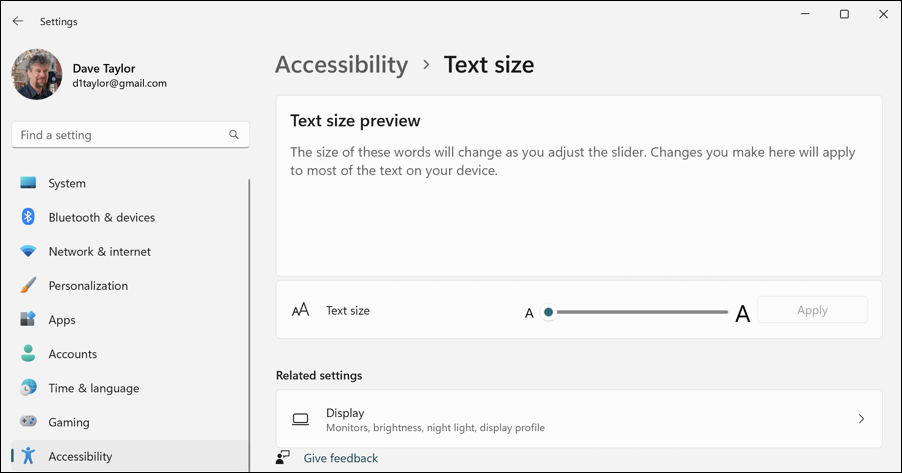The height and width of the screenshot is (473, 902).
Task: Click the Related settings heading
Action: [319, 375]
